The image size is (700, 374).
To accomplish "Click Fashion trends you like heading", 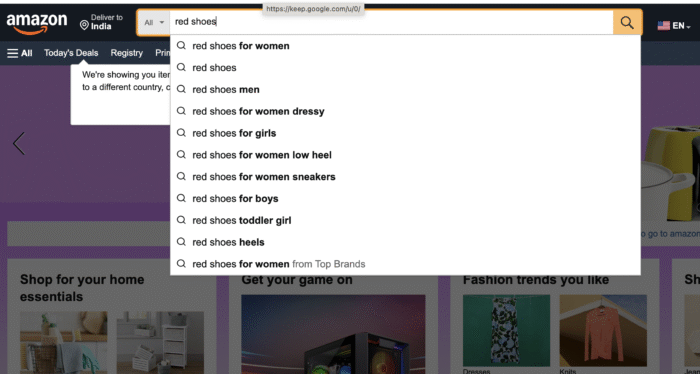I will (x=536, y=280).
